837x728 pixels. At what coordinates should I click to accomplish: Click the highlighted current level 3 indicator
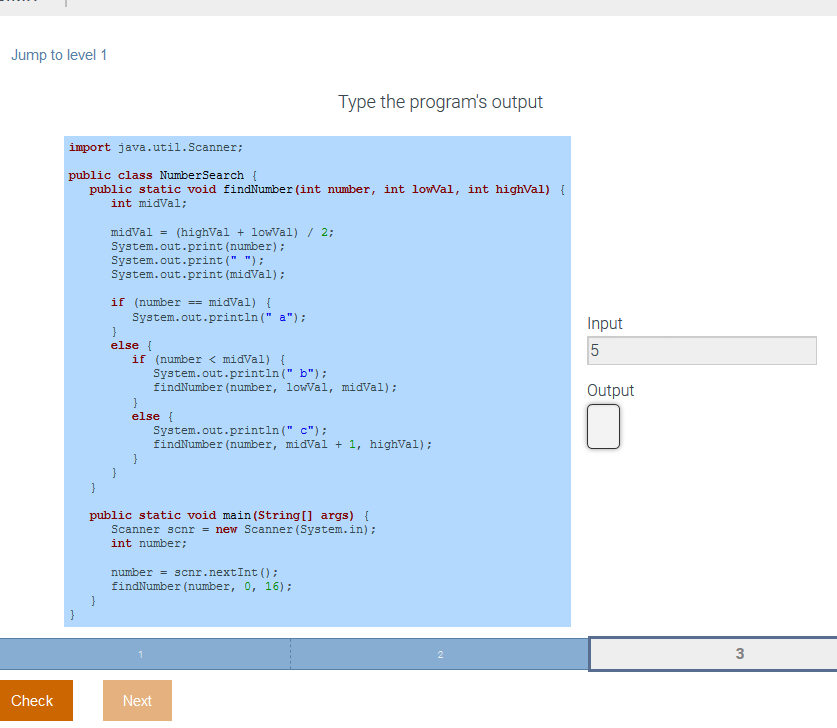click(739, 653)
